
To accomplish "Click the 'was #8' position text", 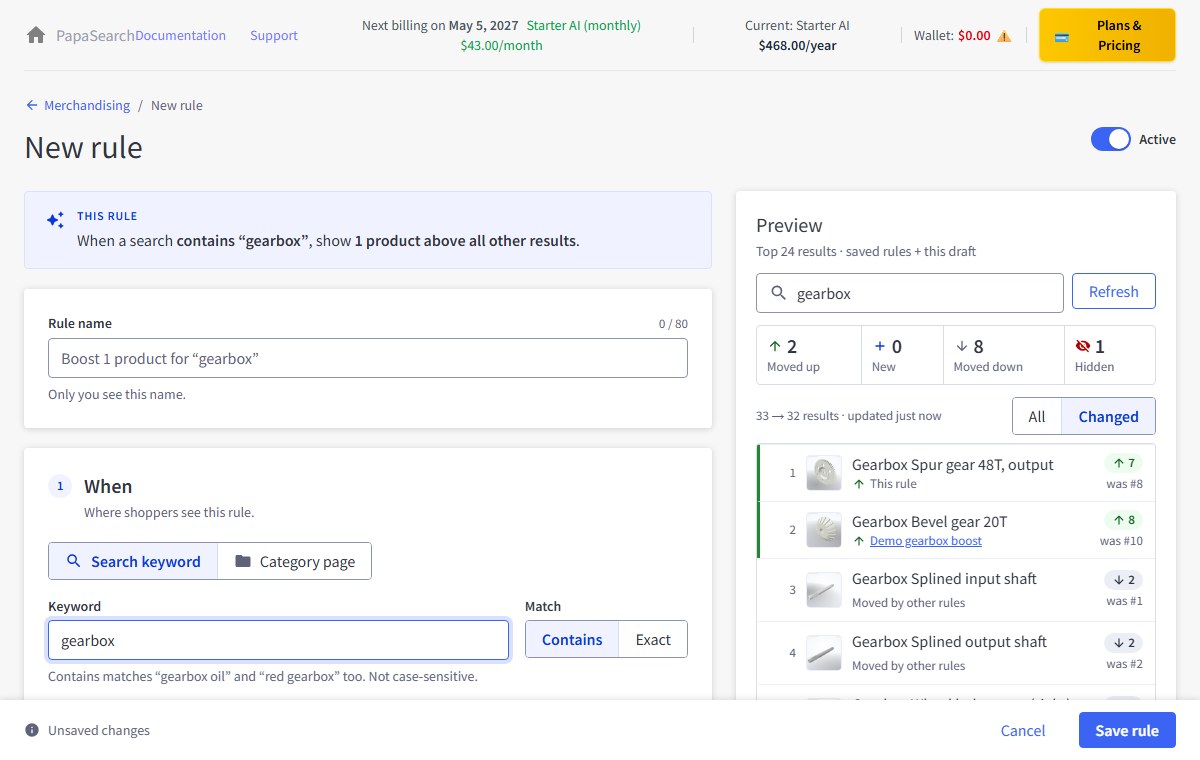I will [1124, 484].
